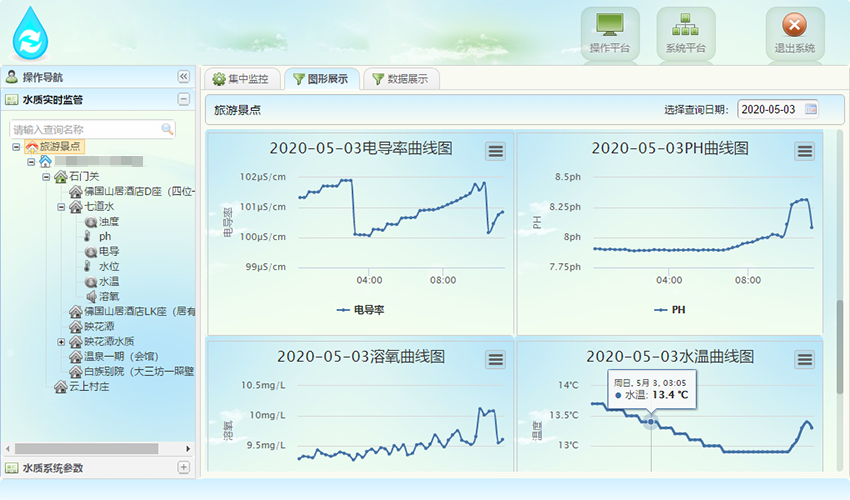Viewport: 850px width, 500px height.
Task: Toggle the PH legend series visibility
Action: point(670,310)
